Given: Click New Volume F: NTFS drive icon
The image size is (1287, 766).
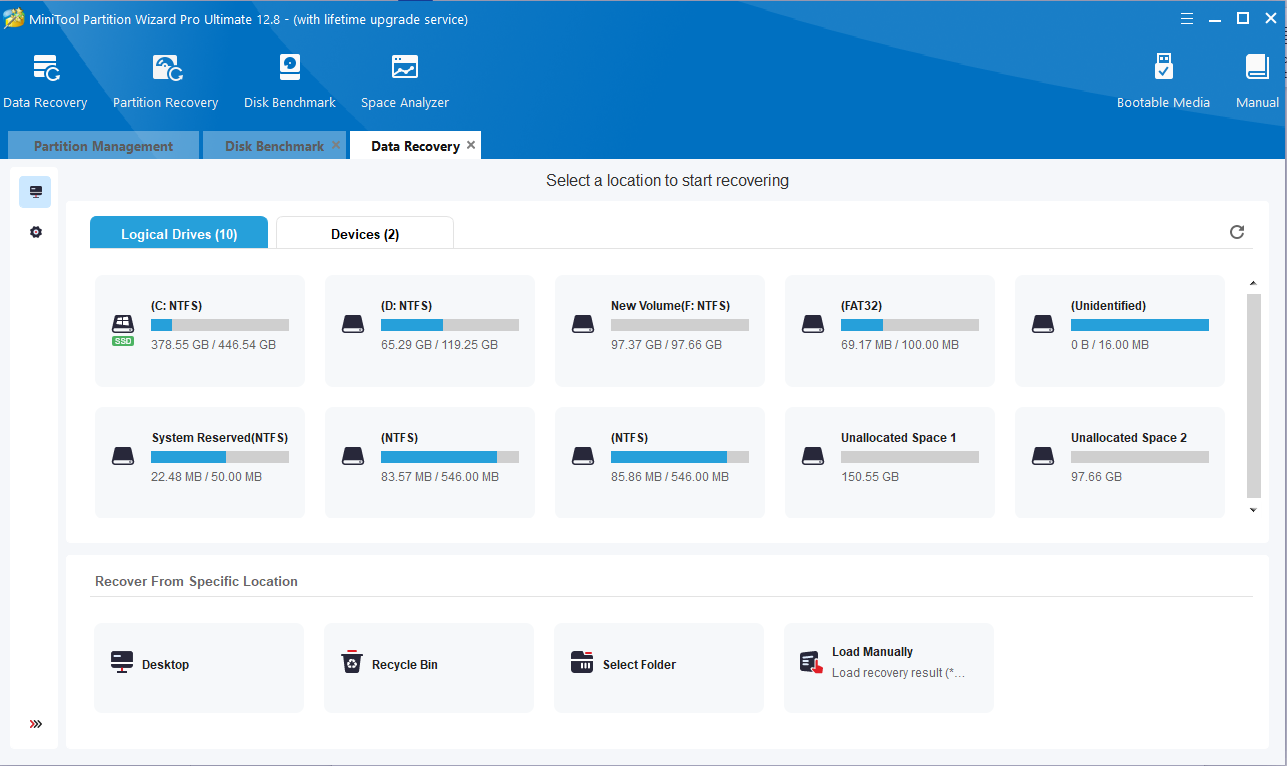Looking at the screenshot, I should click(x=582, y=324).
